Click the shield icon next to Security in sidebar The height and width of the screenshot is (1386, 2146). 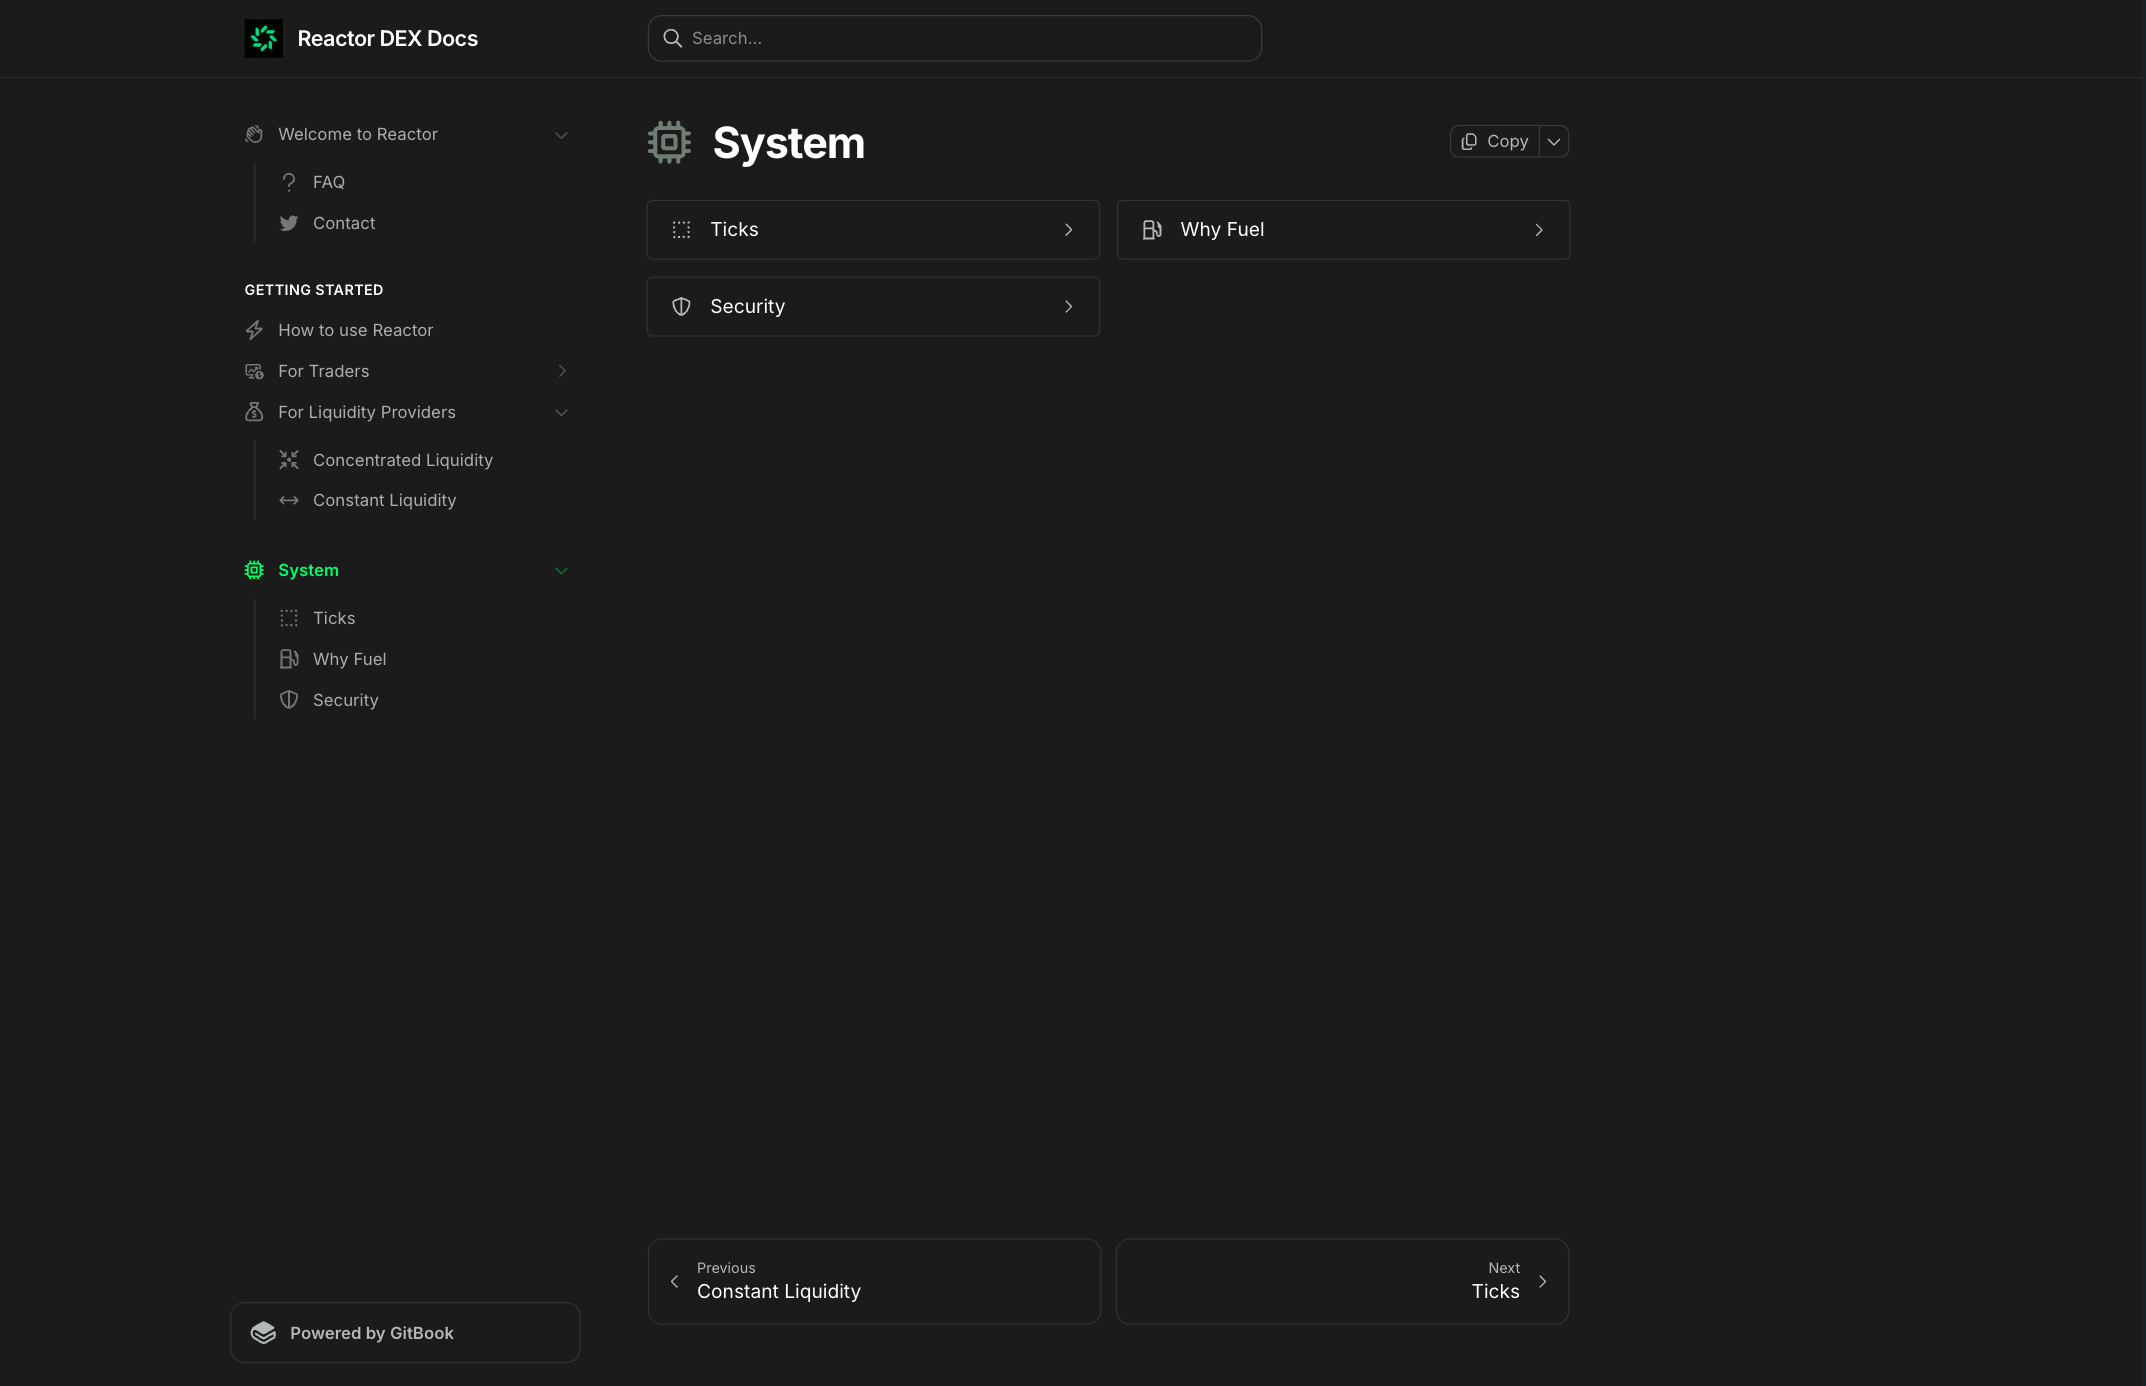pos(289,700)
